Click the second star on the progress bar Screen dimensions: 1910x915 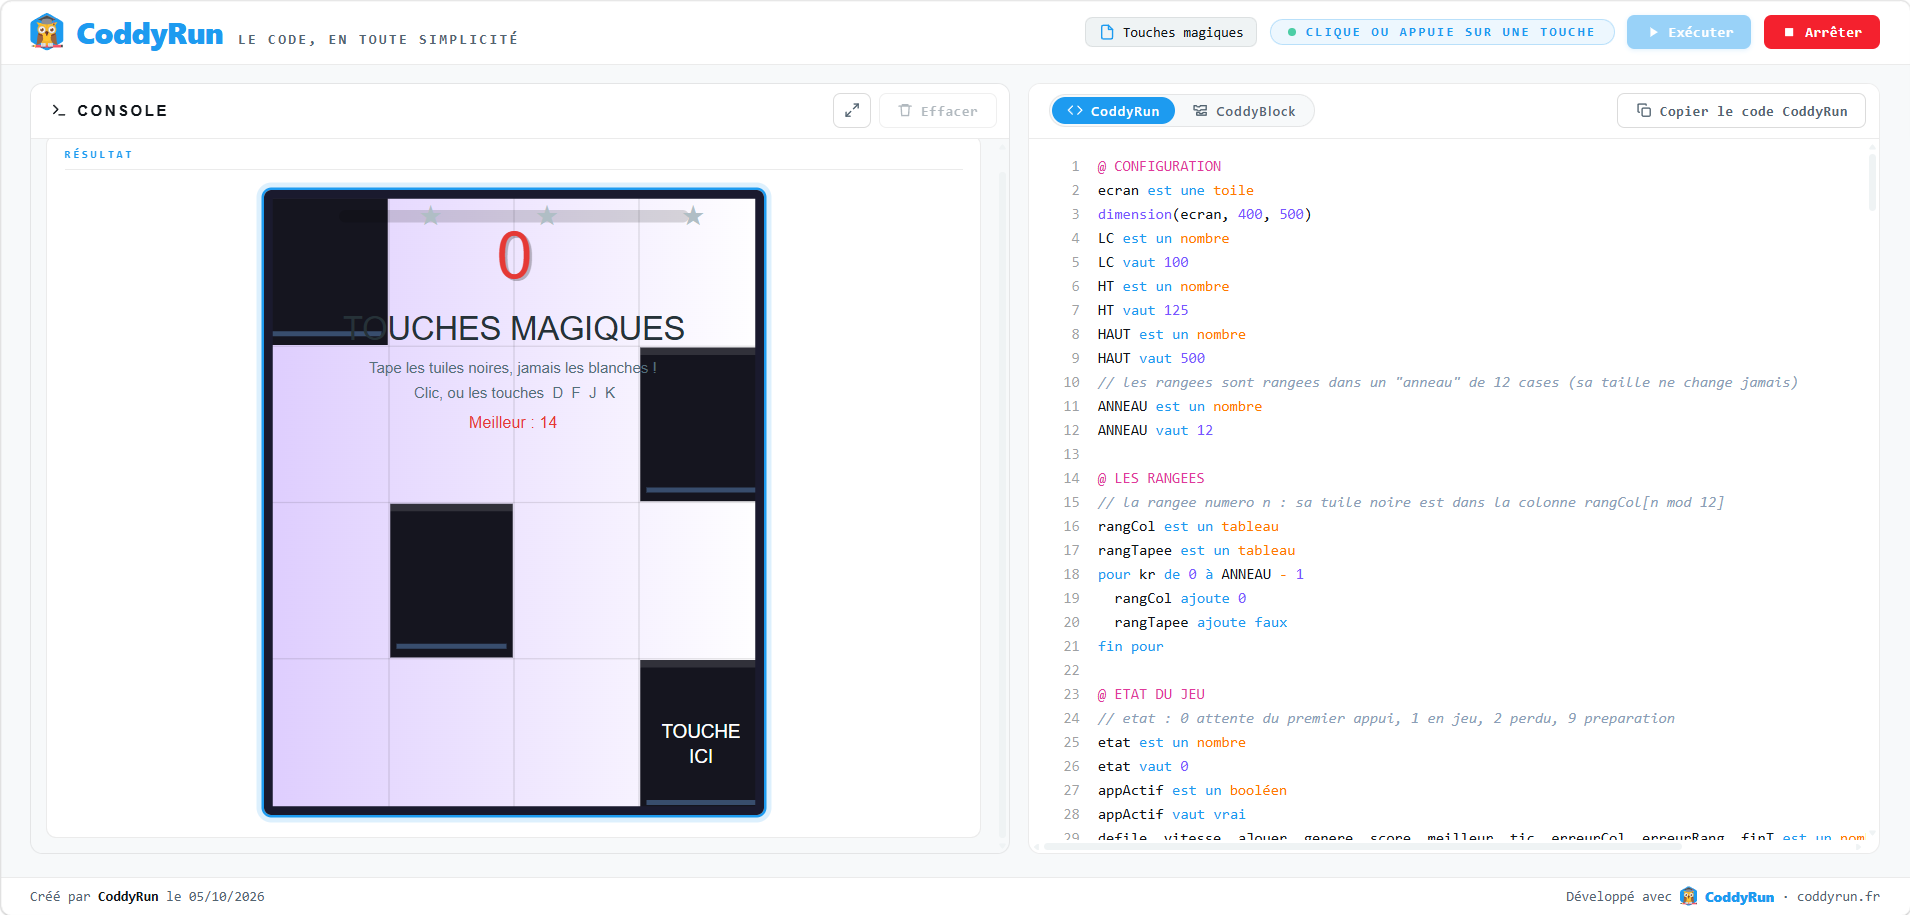[x=547, y=215]
